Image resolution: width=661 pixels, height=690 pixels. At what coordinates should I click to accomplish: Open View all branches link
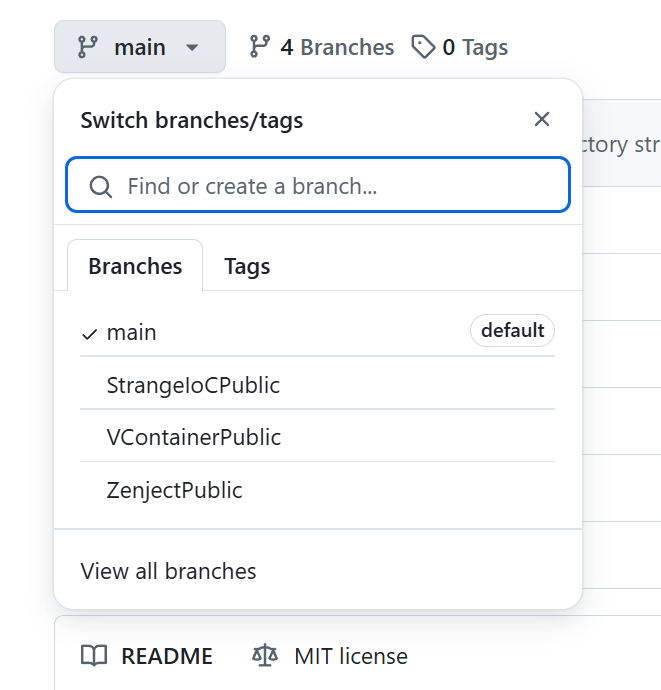(168, 571)
